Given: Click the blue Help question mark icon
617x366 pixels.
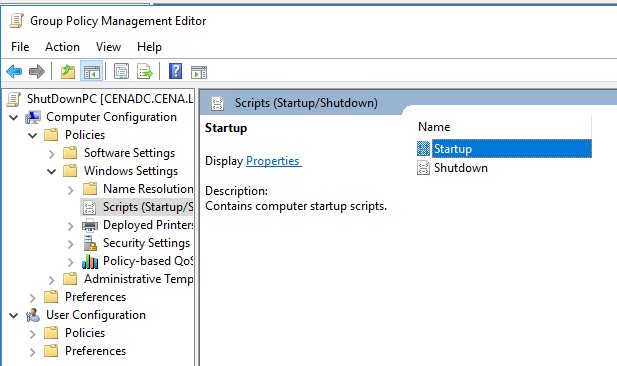Looking at the screenshot, I should pyautogui.click(x=175, y=71).
